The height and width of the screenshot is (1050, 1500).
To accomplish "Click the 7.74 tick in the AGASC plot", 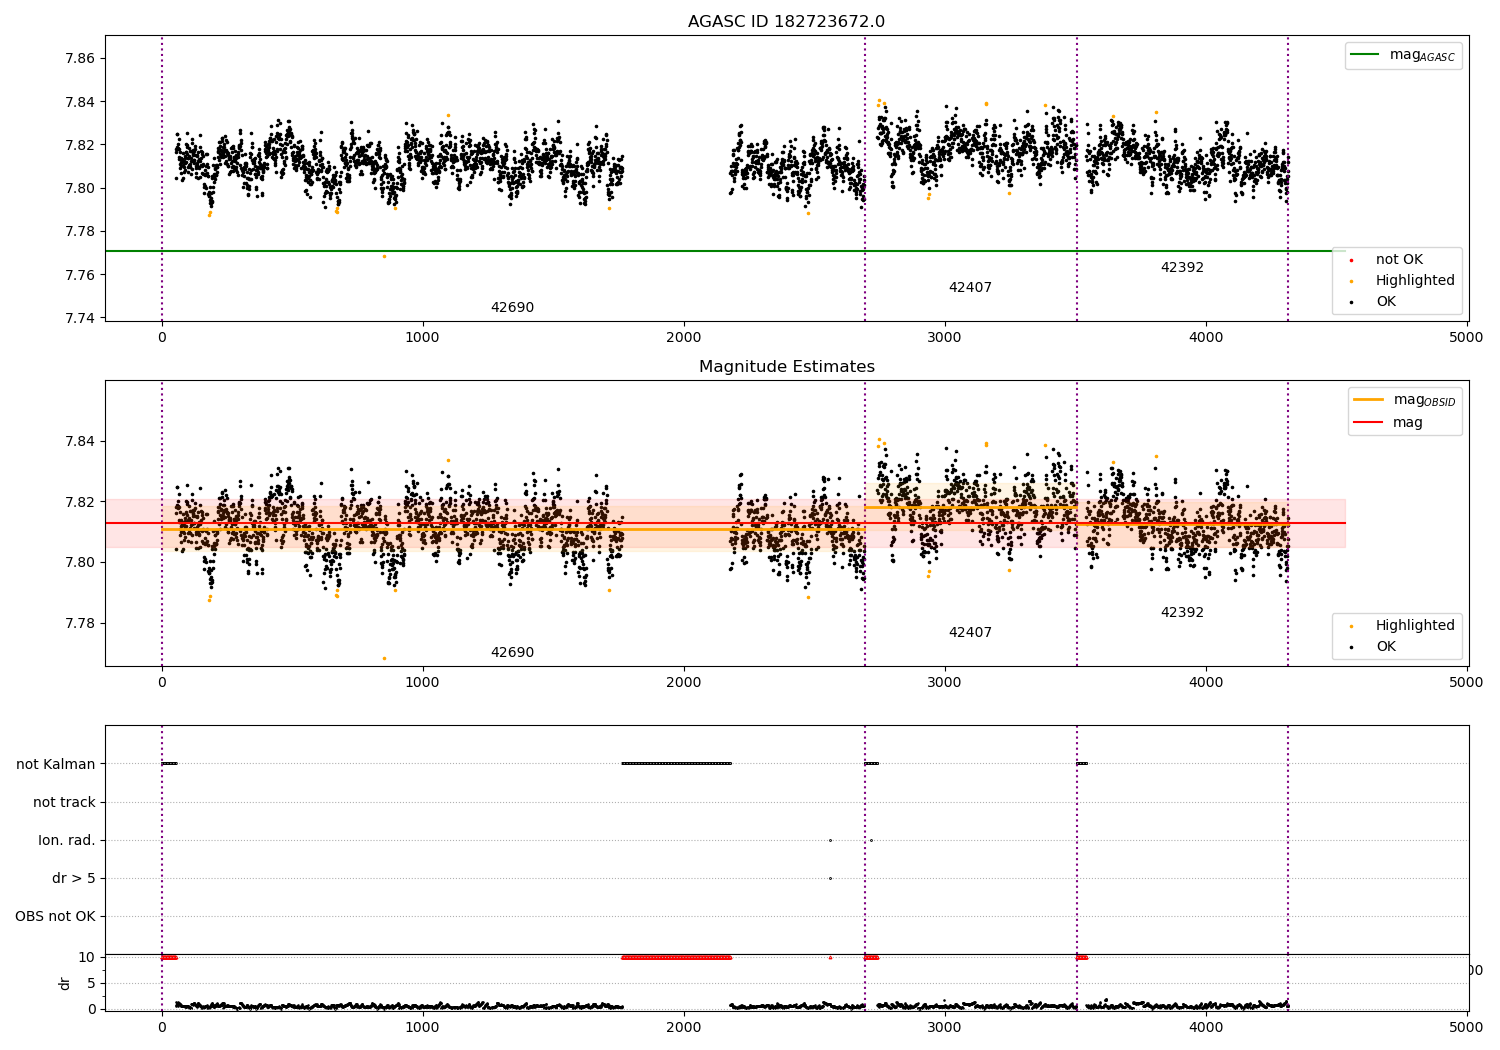I will [79, 318].
